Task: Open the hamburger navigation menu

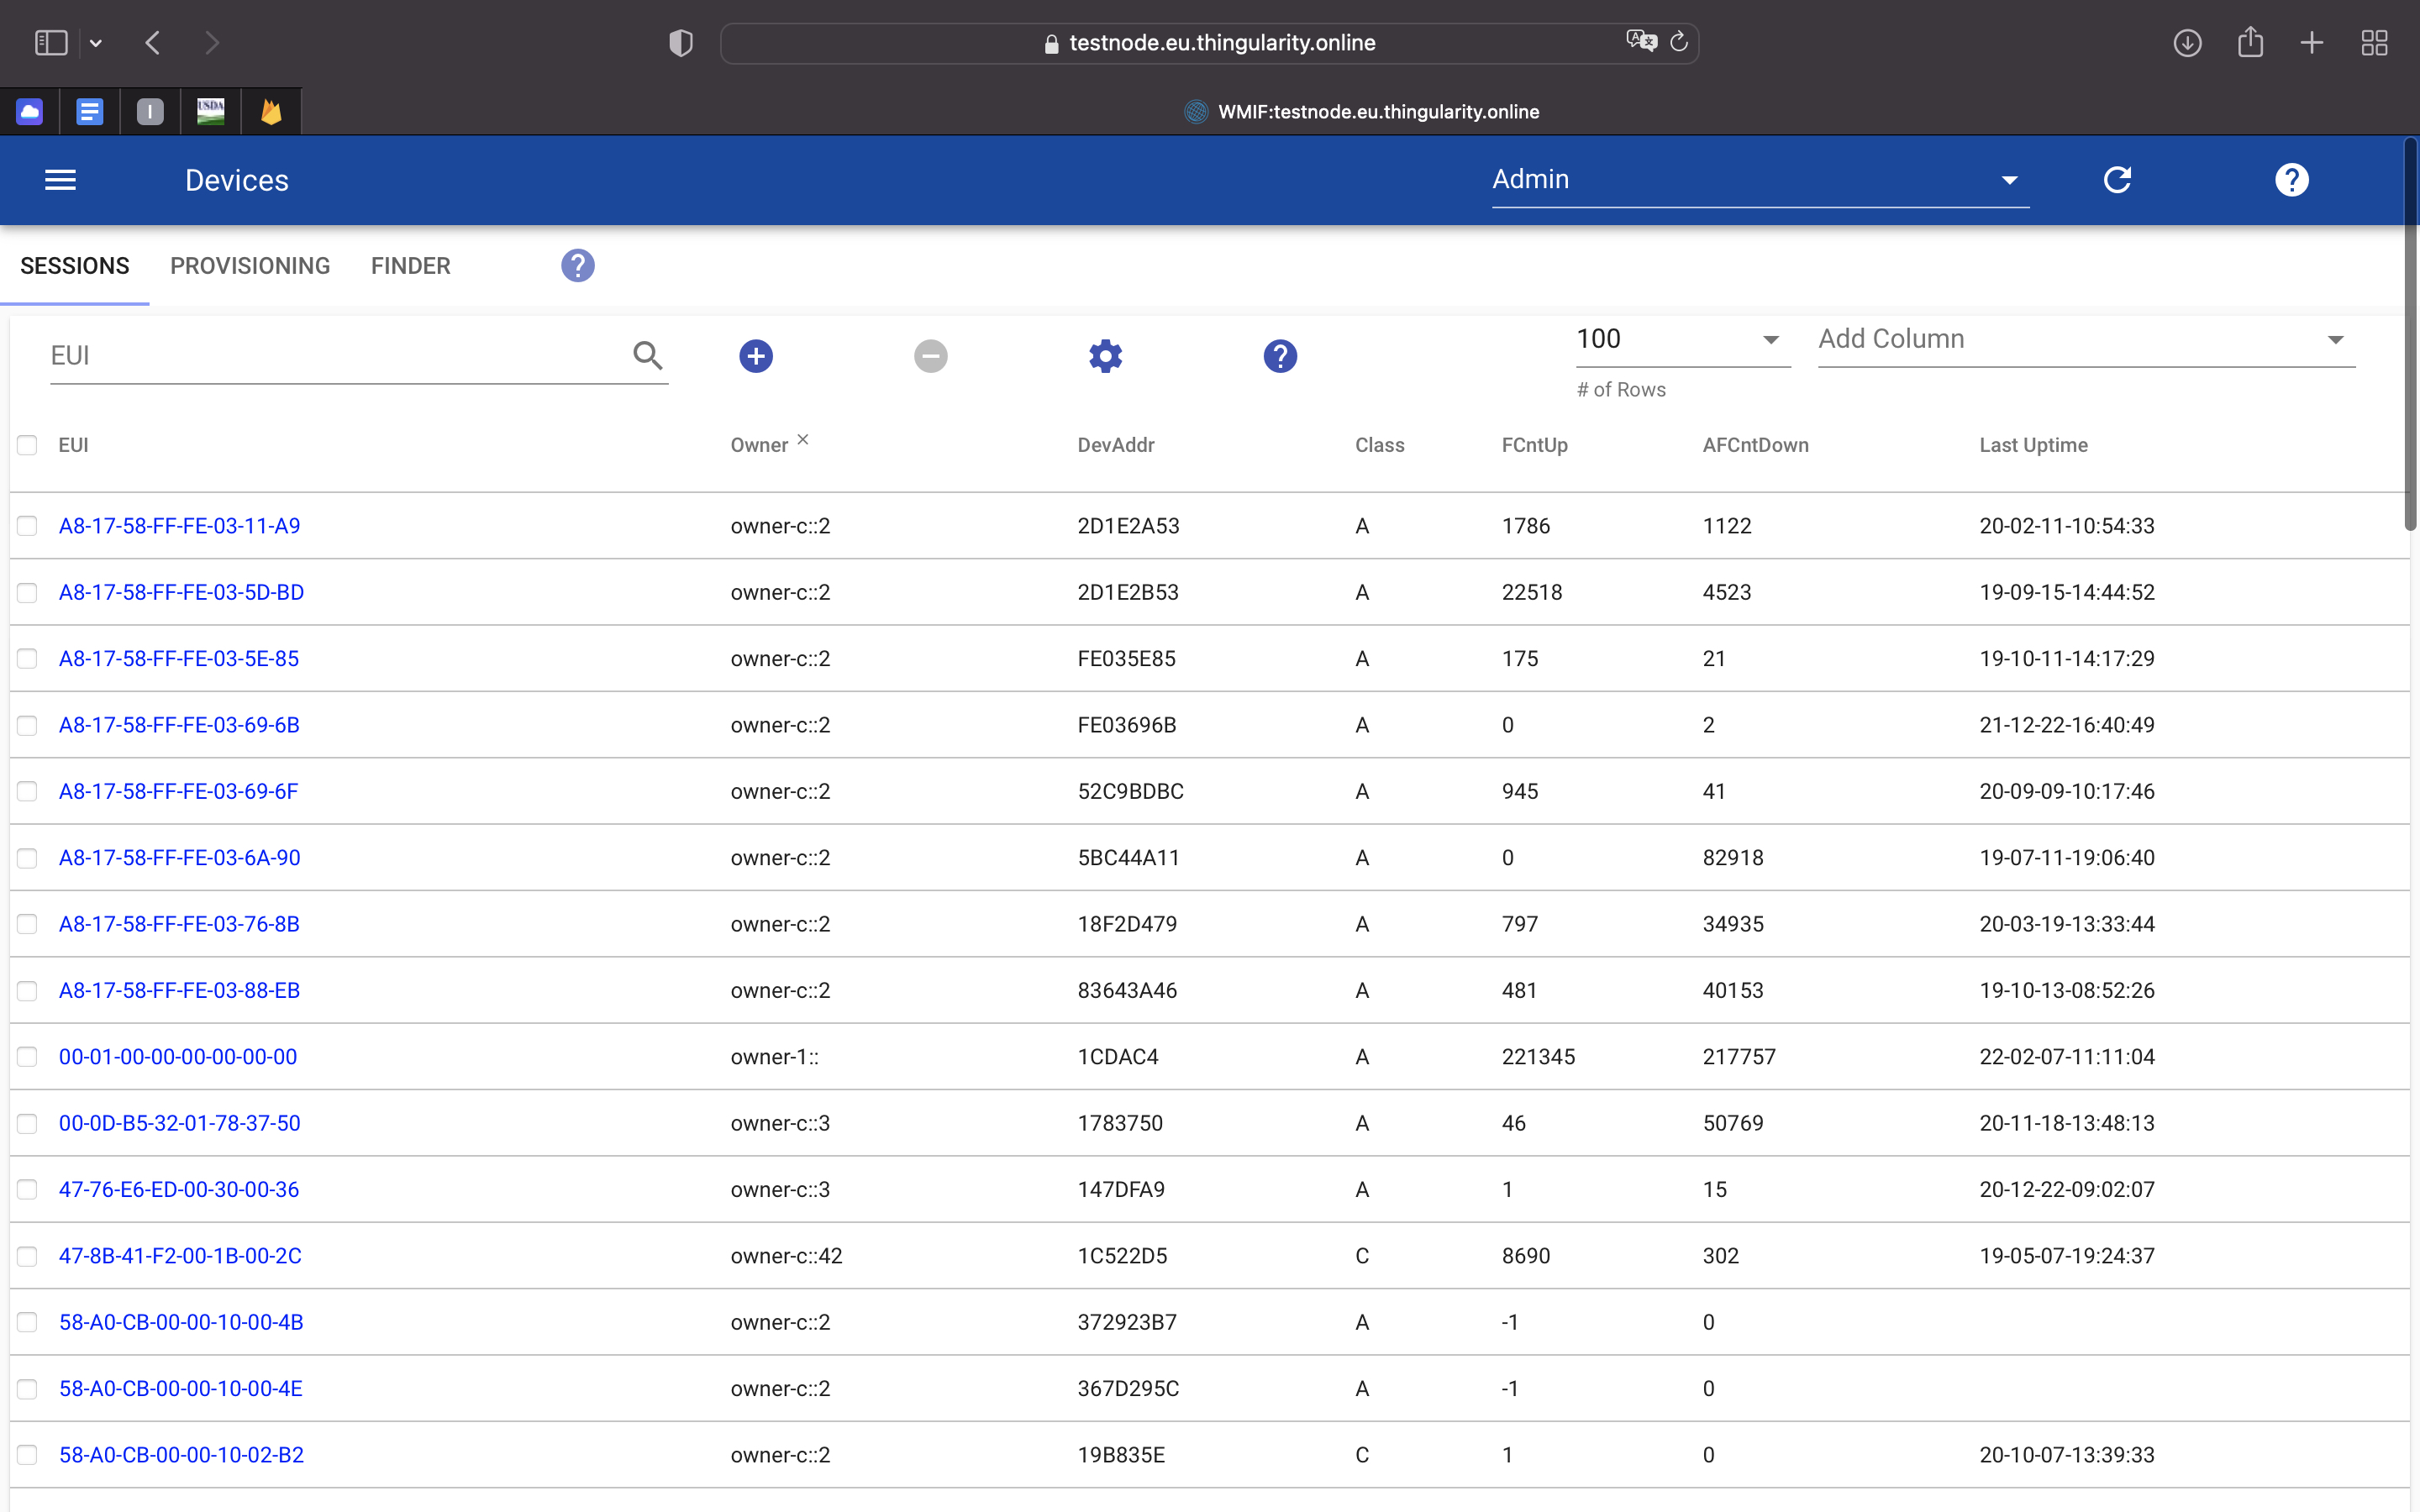Action: point(60,180)
